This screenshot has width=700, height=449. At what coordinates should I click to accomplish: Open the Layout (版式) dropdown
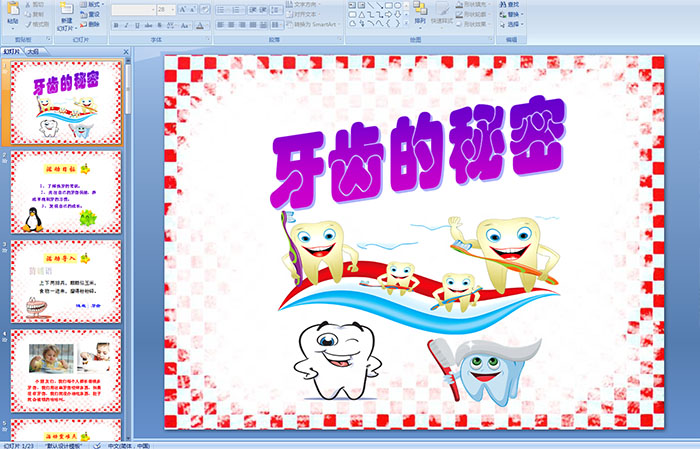coord(92,4)
